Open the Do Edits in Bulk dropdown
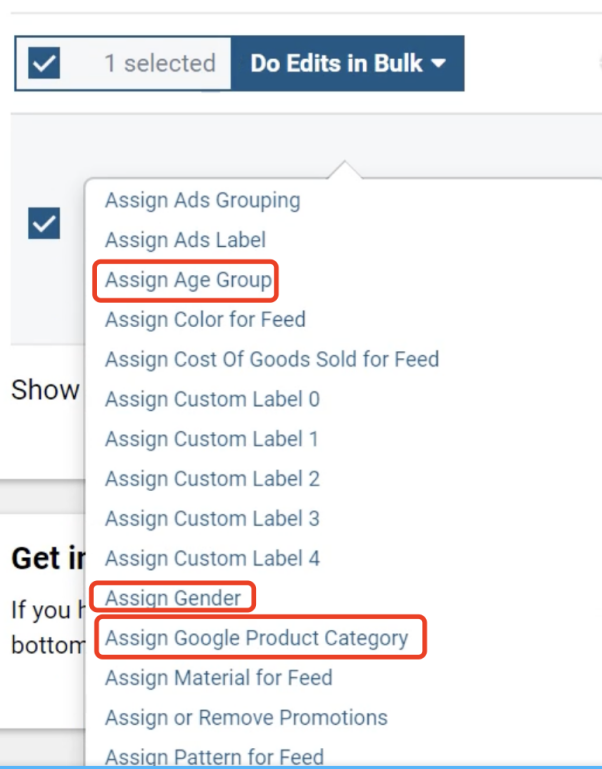 (x=346, y=64)
